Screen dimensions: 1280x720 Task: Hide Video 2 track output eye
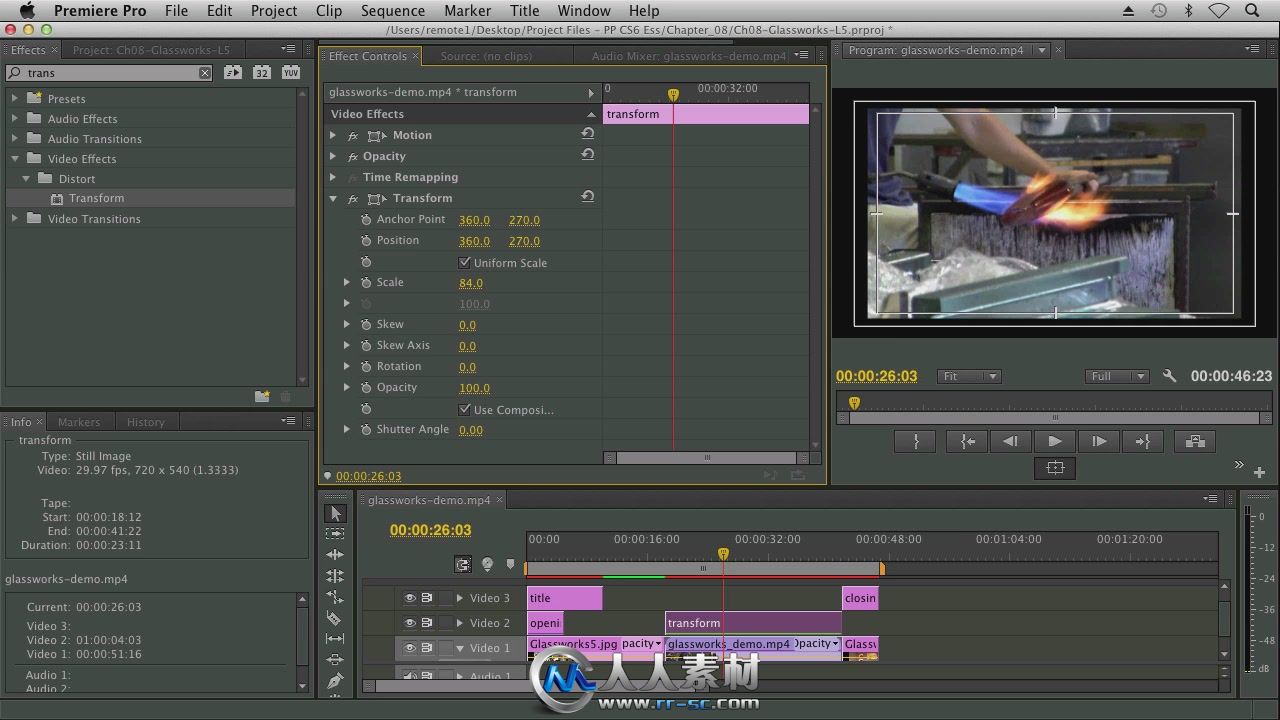(409, 623)
